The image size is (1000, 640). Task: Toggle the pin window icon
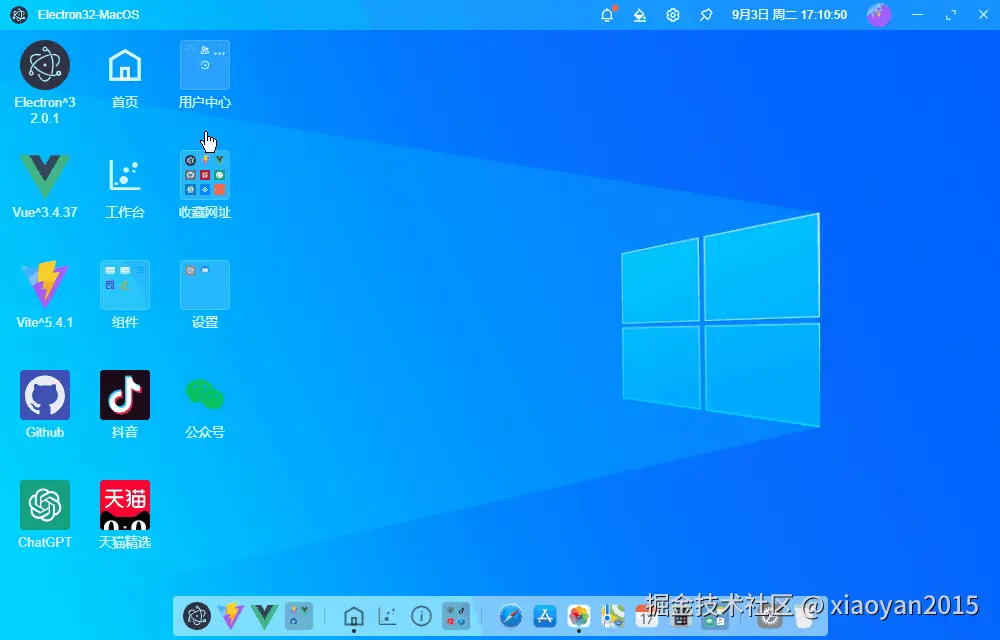[706, 15]
